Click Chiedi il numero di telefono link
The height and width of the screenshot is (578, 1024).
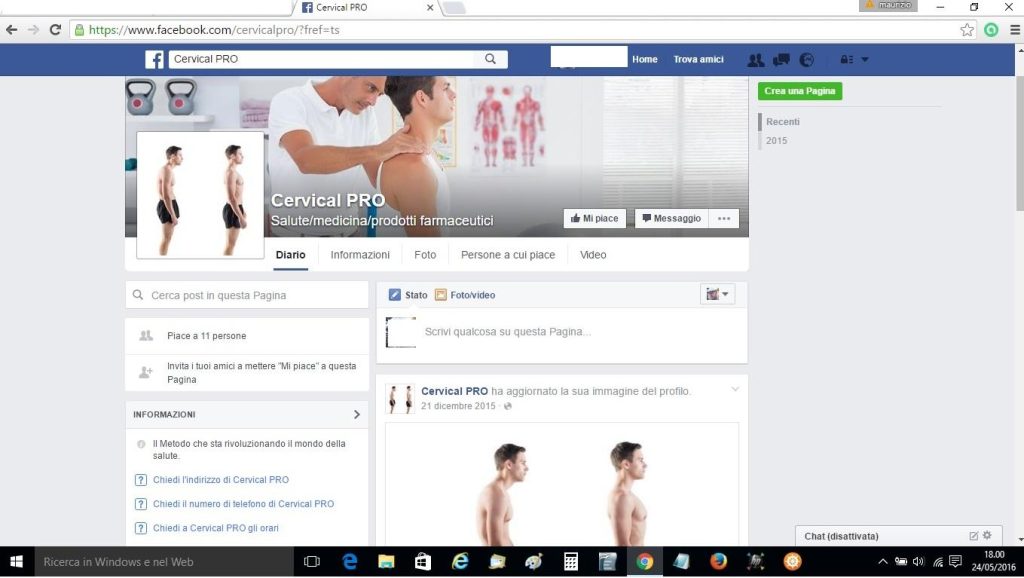pyautogui.click(x=243, y=504)
